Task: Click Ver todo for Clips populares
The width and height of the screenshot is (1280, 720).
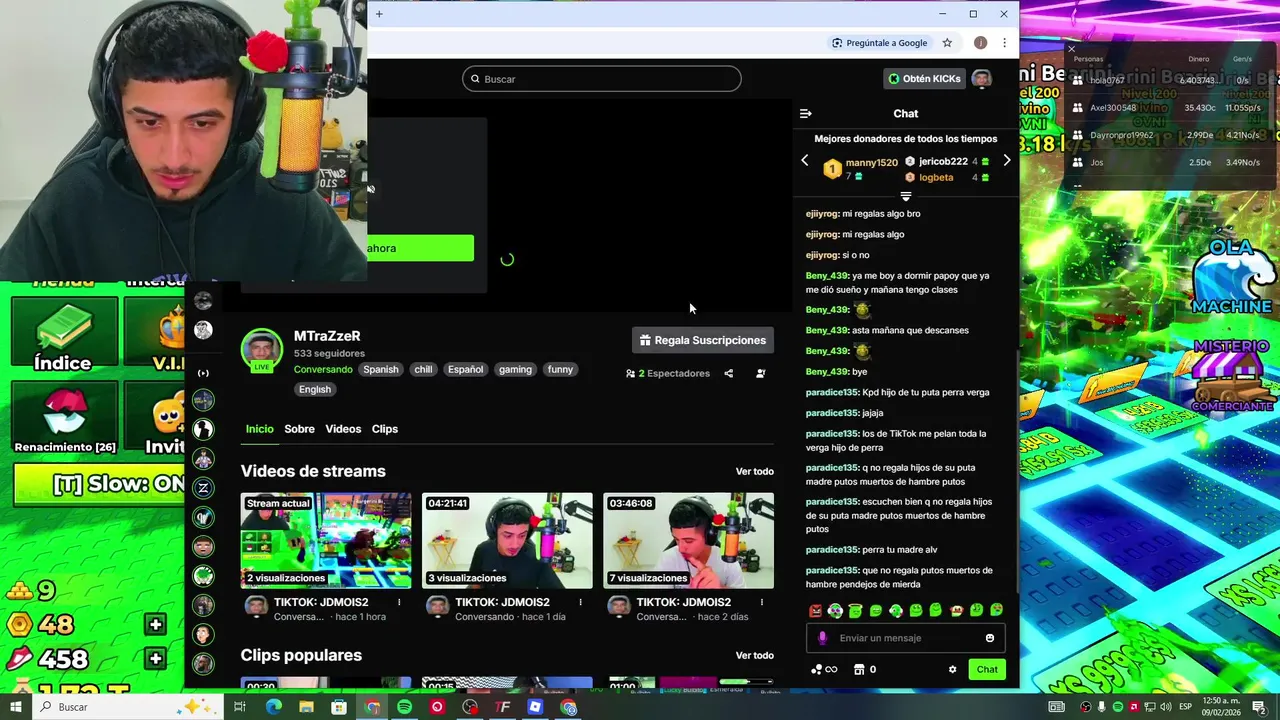Action: (x=755, y=655)
